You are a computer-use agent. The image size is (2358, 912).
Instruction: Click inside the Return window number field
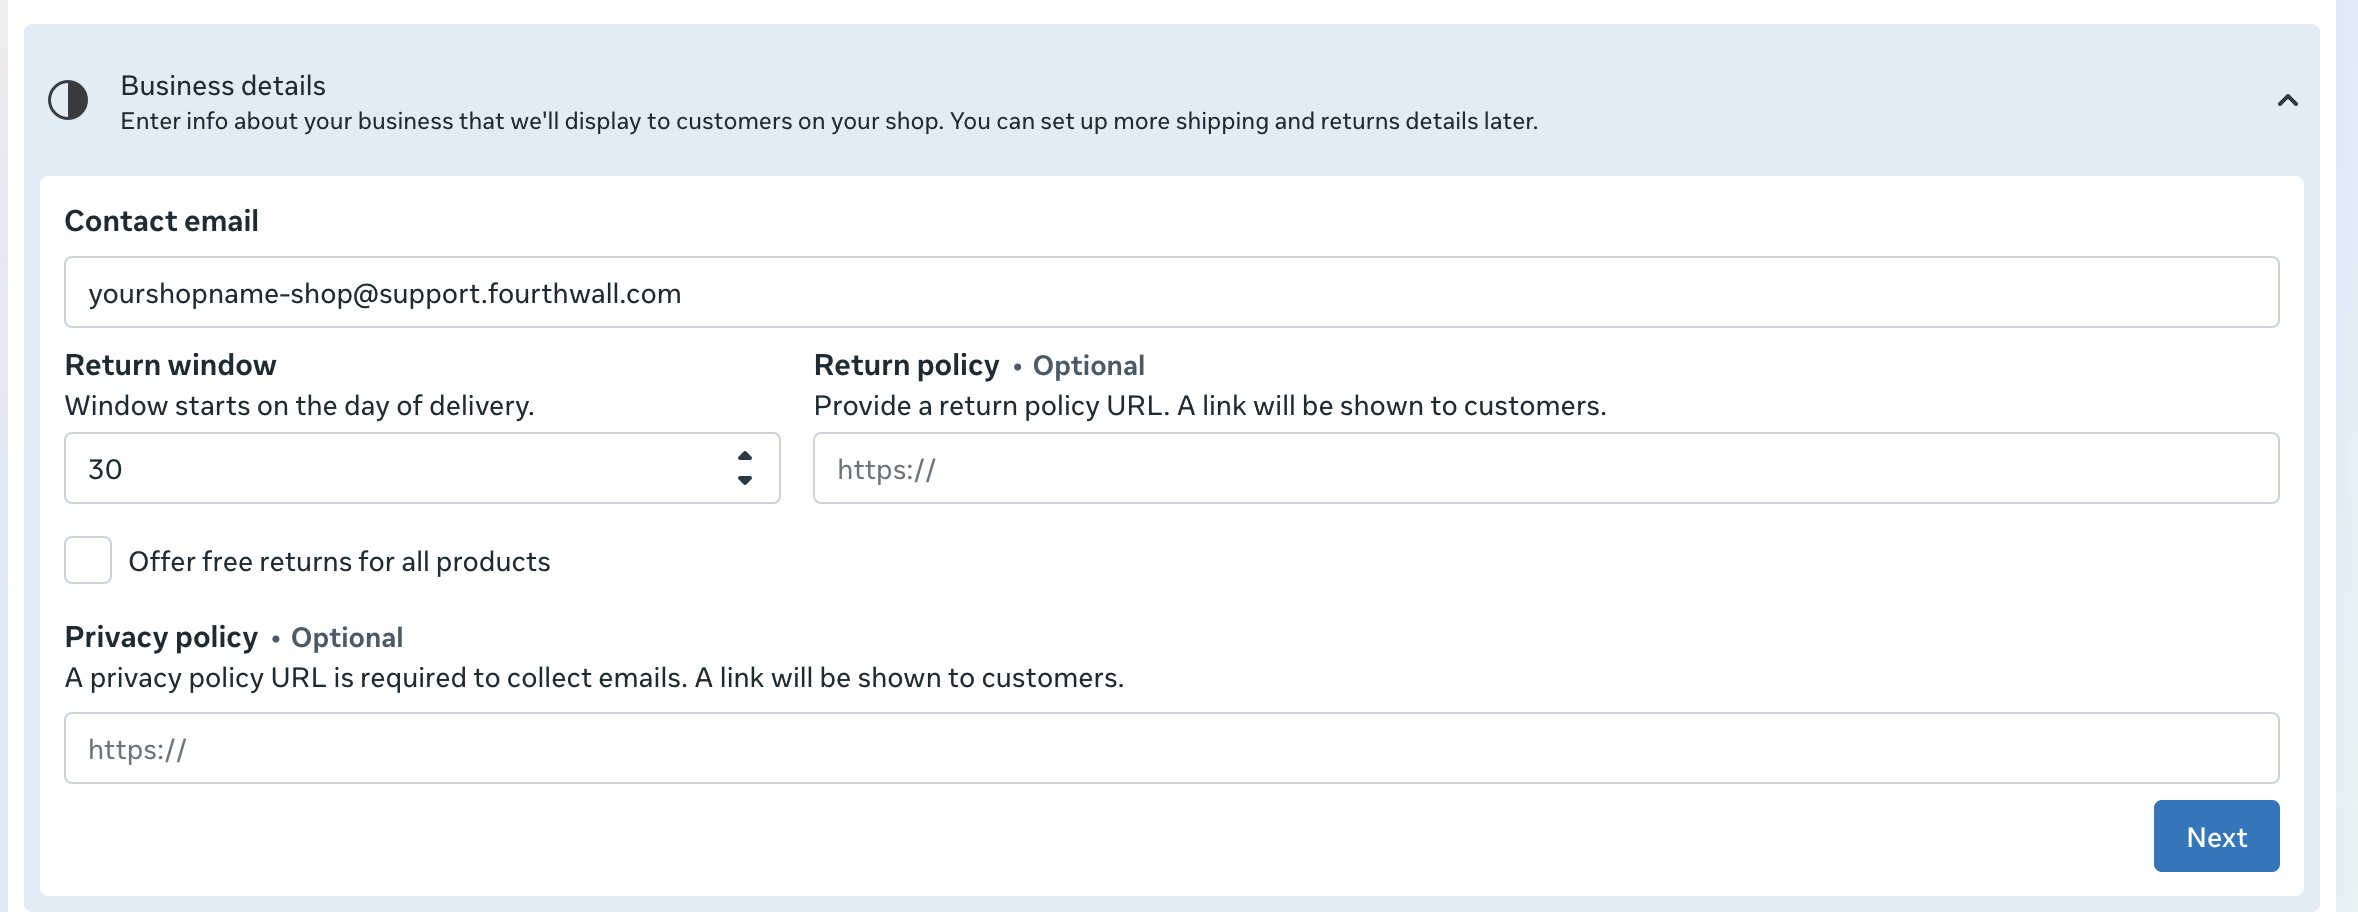click(x=400, y=469)
